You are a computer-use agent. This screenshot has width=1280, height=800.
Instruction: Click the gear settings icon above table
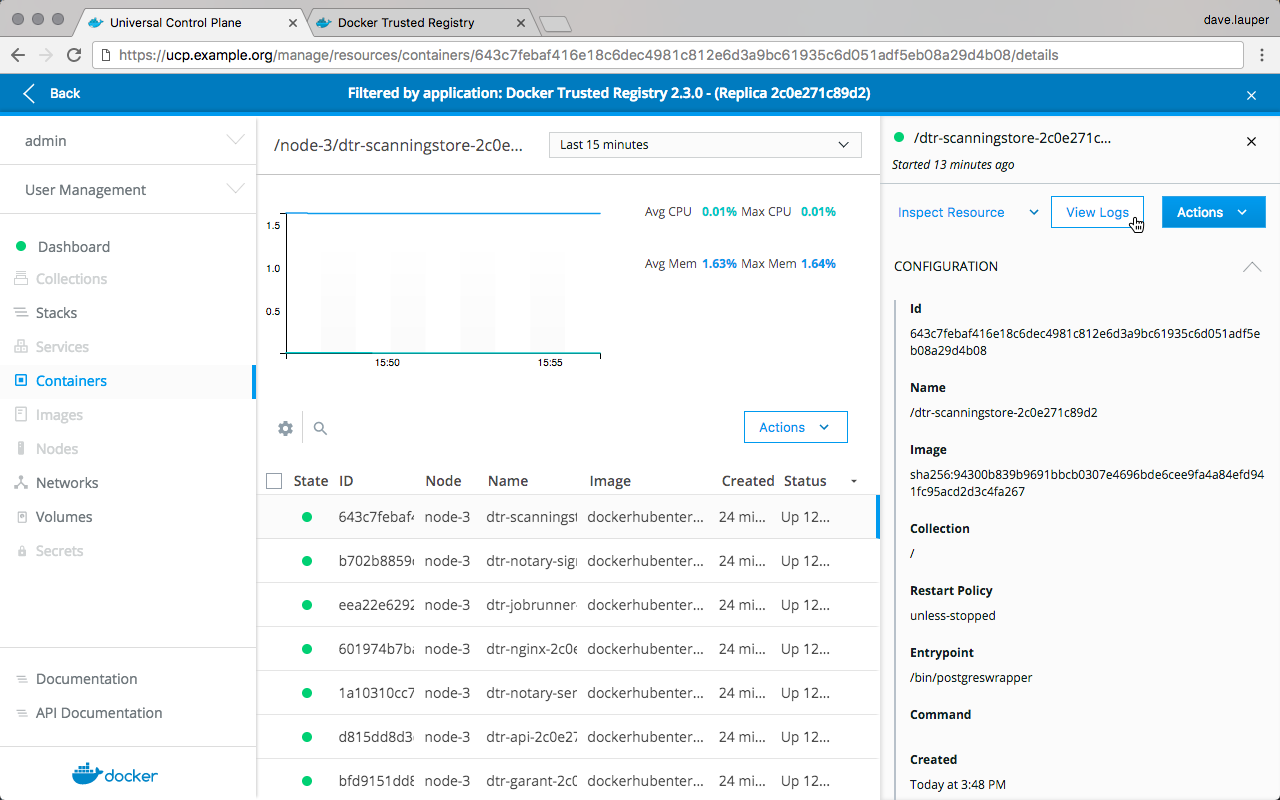(285, 428)
